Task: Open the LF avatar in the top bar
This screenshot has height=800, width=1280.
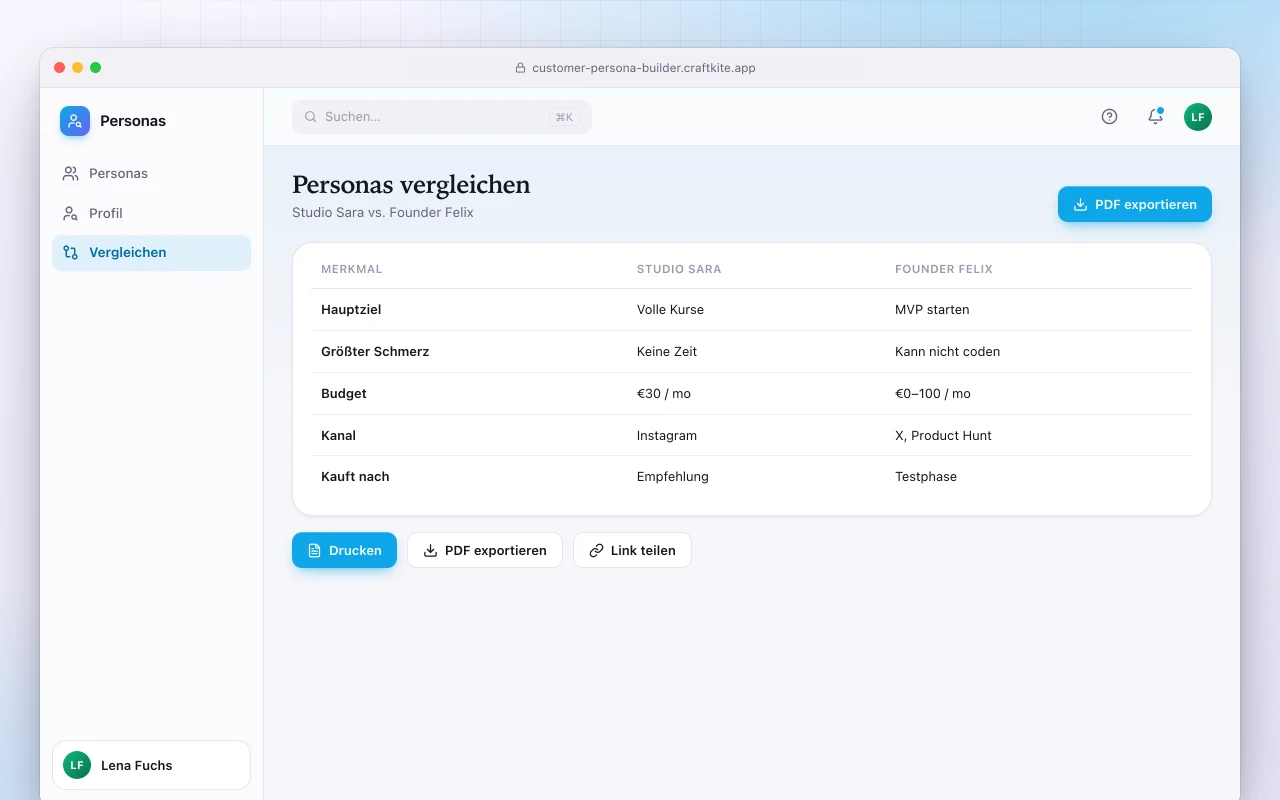Action: (1198, 117)
